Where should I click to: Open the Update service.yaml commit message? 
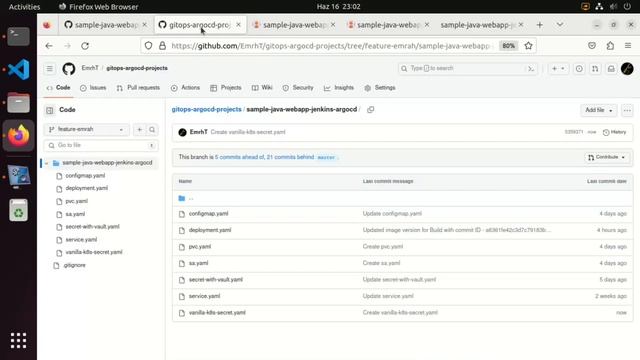point(388,296)
